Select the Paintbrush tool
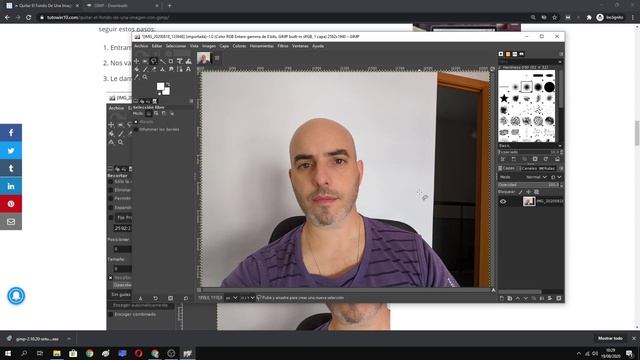Image resolution: width=640 pixels, height=360 pixels. point(145,69)
